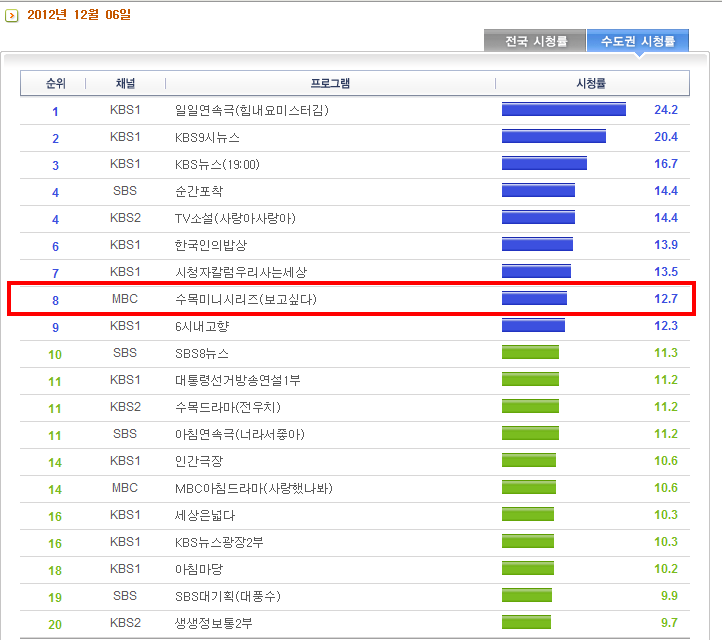Click the SBS channel in the 순간포착 row
This screenshot has height=640, width=722.
[125, 191]
